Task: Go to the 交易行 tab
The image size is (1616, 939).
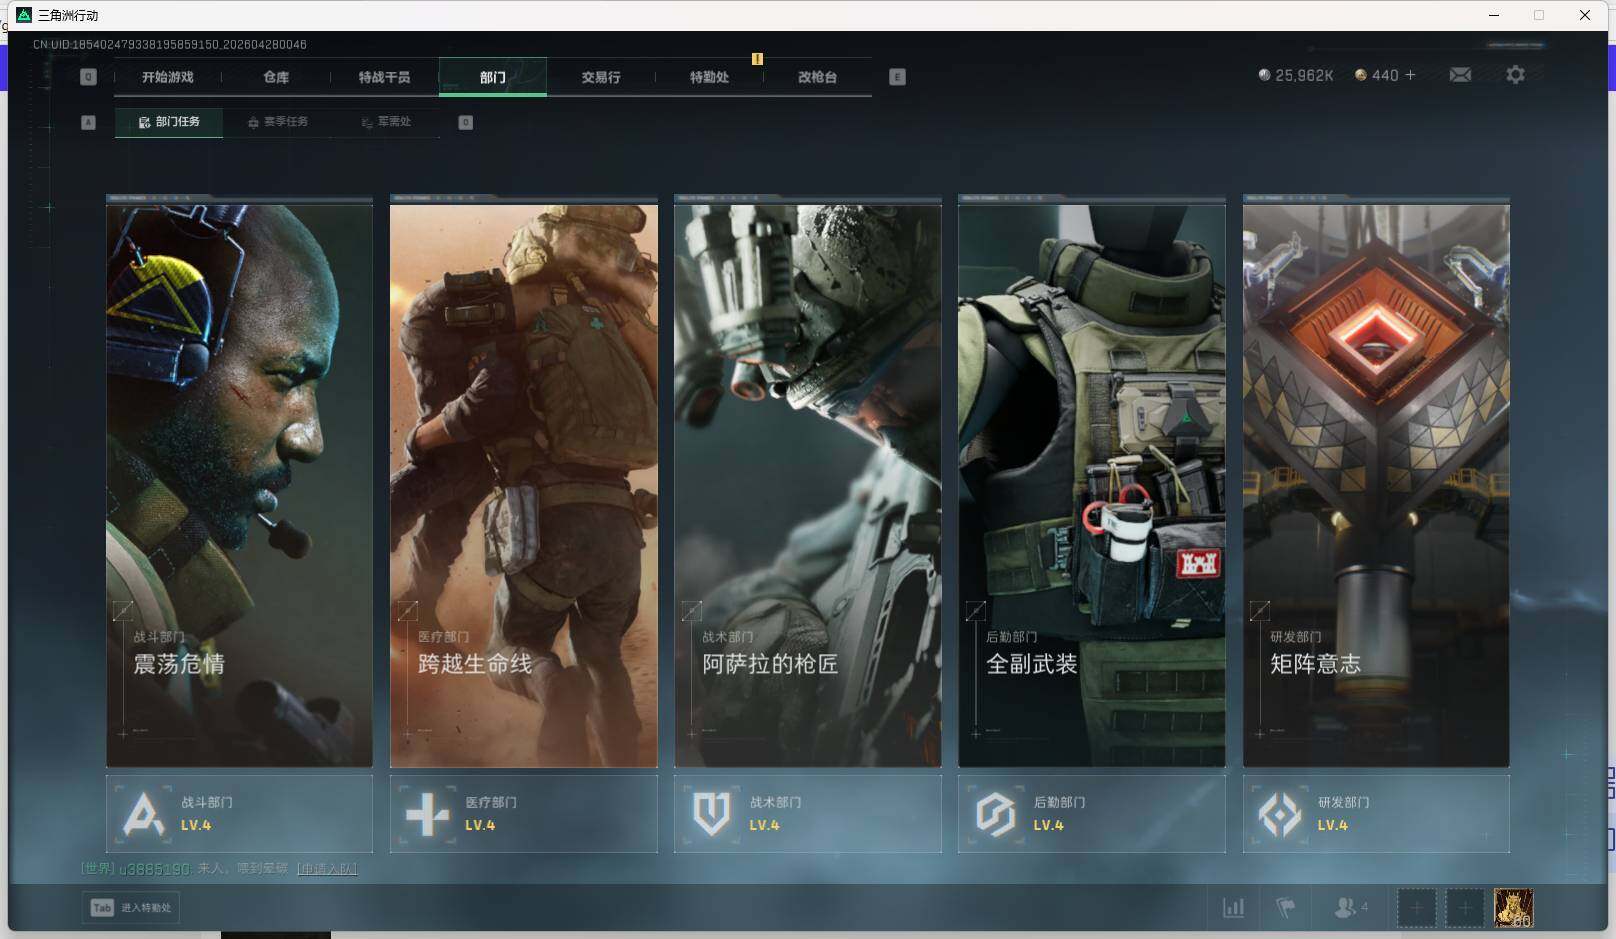Action: pos(601,77)
